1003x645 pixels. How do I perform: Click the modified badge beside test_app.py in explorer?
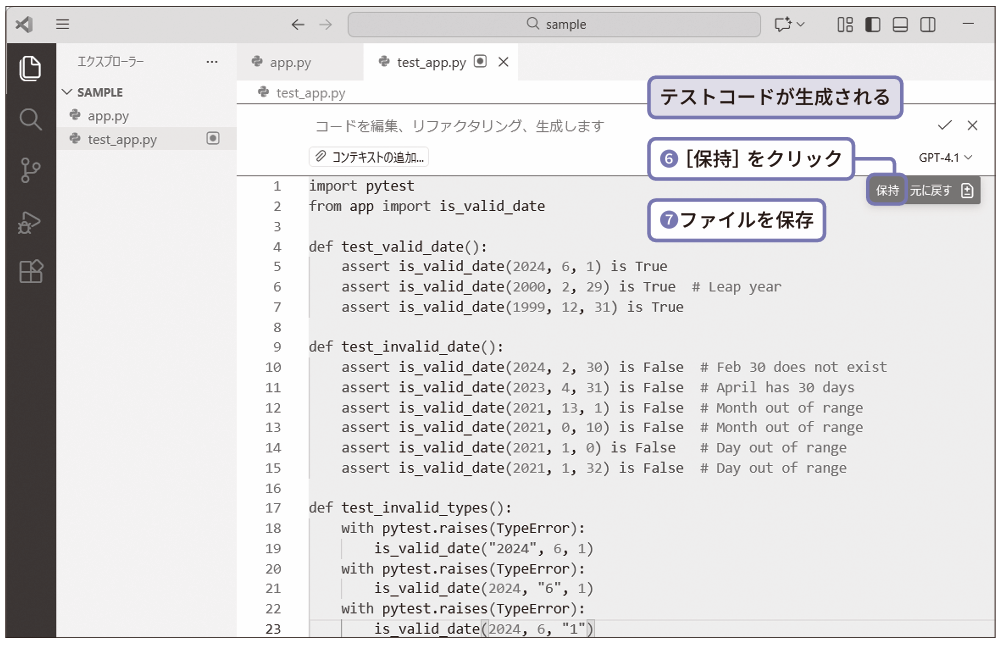pyautogui.click(x=213, y=138)
